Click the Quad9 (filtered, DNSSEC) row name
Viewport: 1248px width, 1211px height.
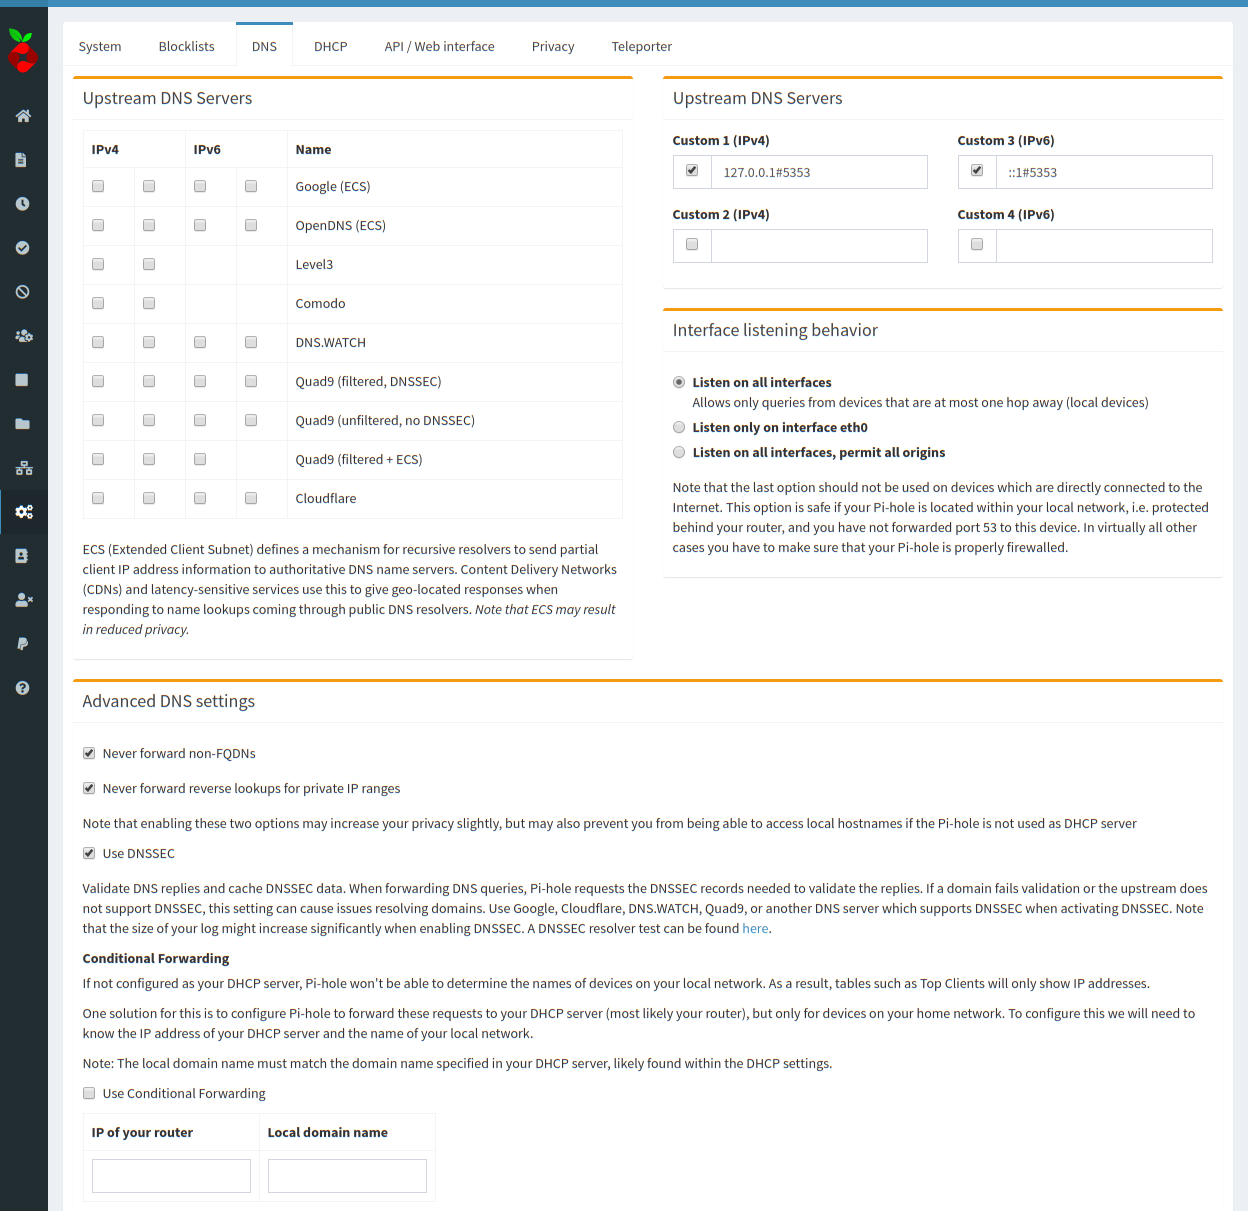tap(368, 381)
